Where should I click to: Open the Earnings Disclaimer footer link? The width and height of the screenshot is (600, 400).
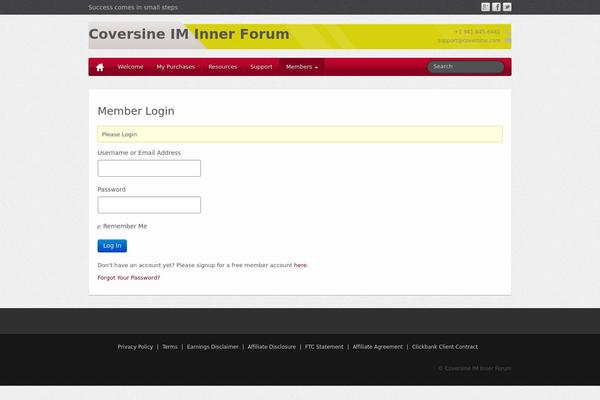coord(212,347)
